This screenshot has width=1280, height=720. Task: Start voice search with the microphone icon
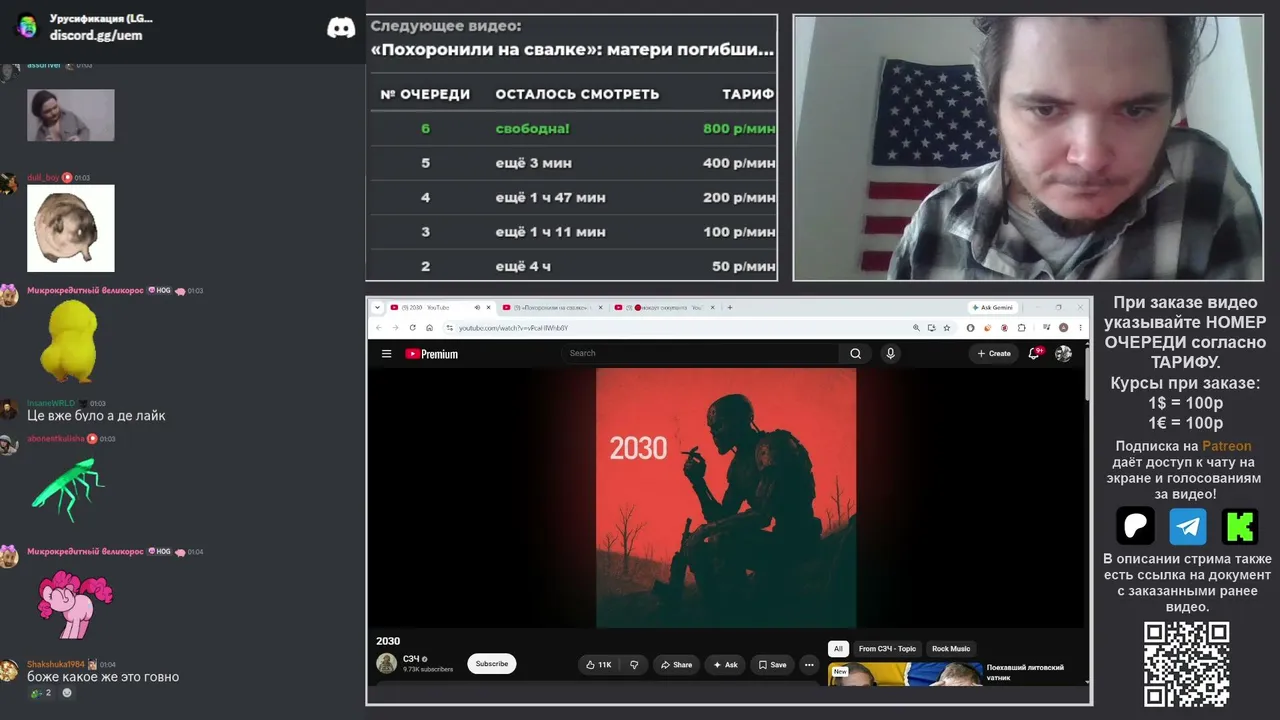(890, 353)
